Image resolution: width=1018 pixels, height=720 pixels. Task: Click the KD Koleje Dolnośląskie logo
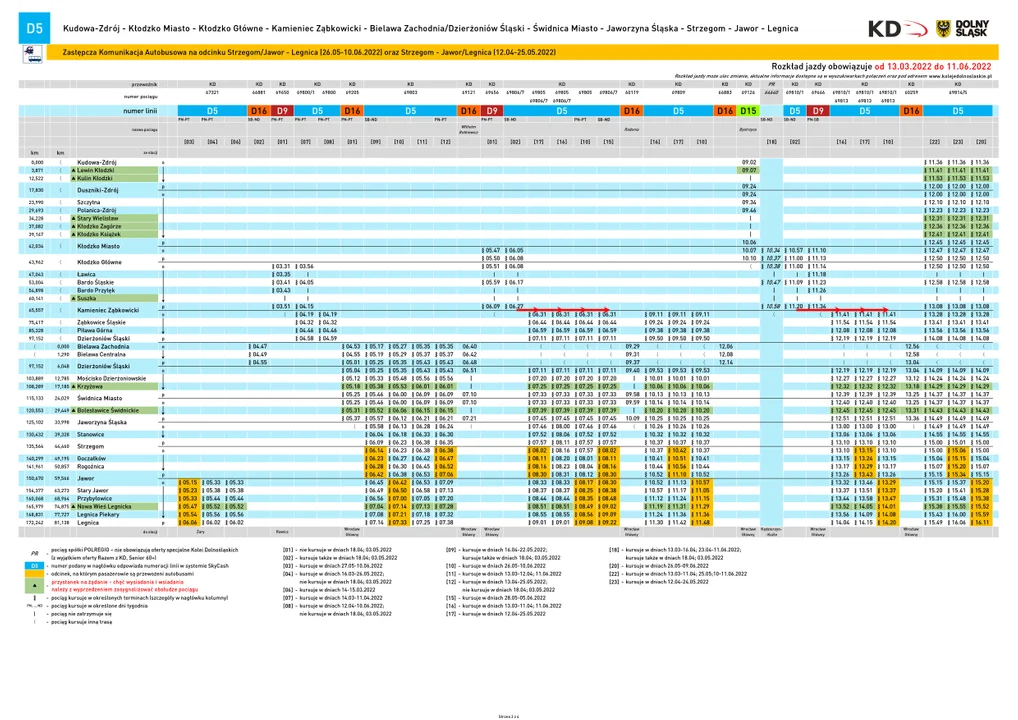pos(897,29)
